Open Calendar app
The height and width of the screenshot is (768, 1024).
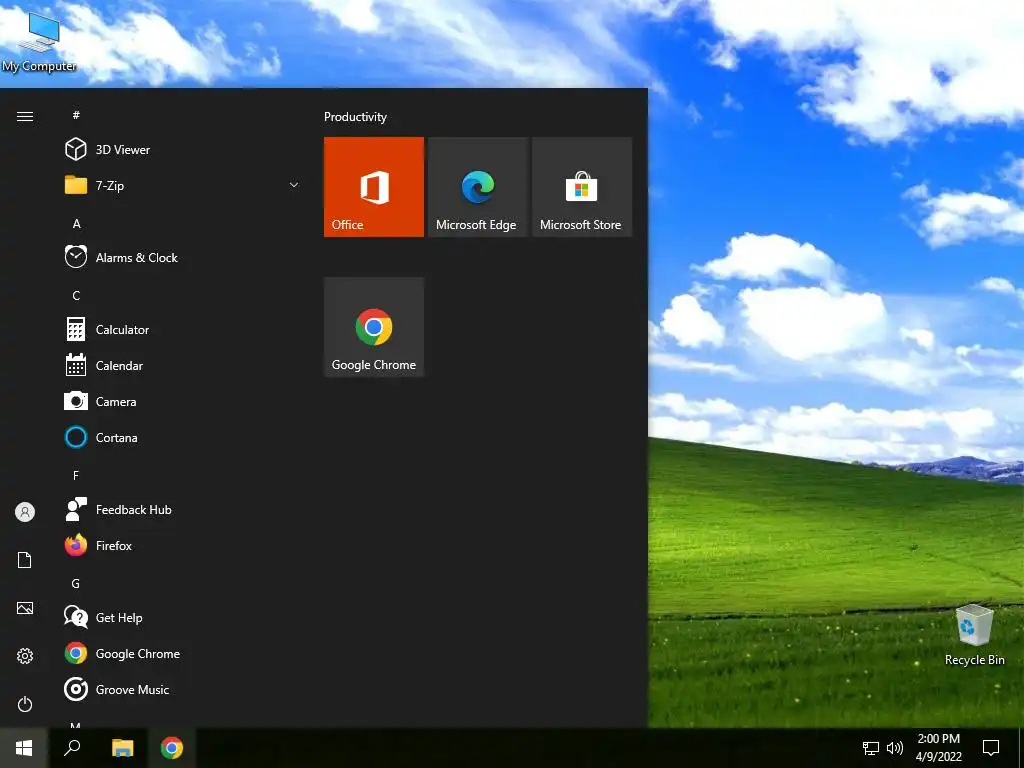click(x=183, y=366)
